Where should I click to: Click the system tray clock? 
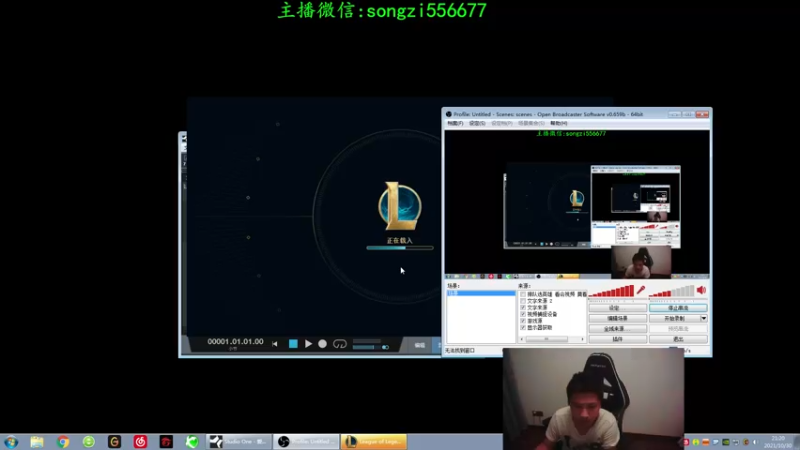tap(778, 442)
